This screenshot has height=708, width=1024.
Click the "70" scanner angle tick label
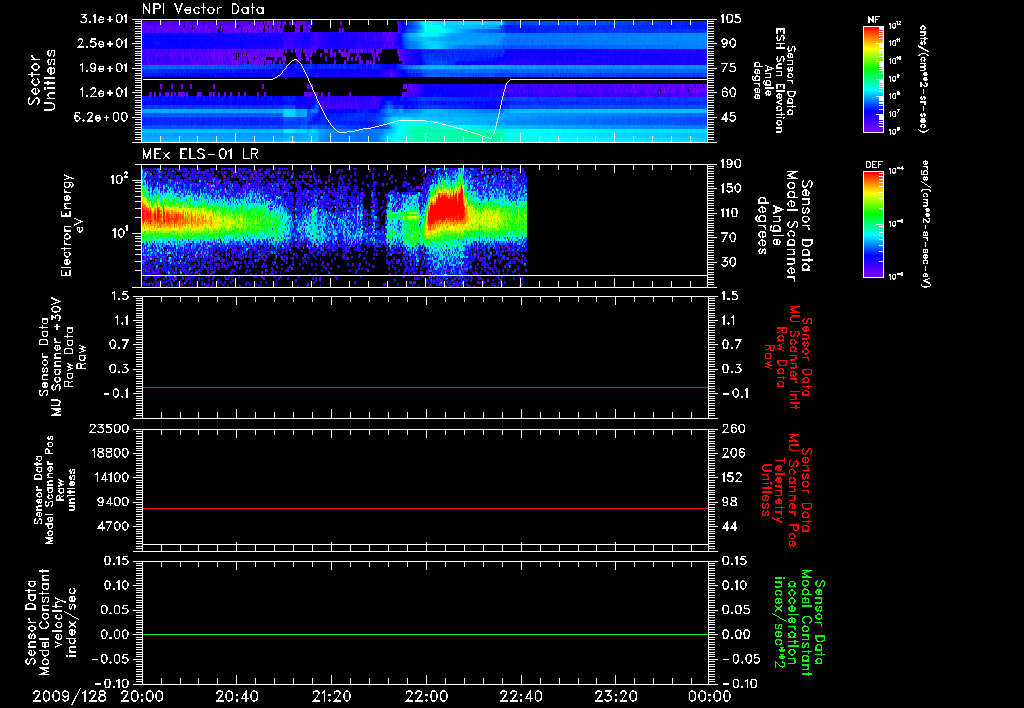coord(728,238)
